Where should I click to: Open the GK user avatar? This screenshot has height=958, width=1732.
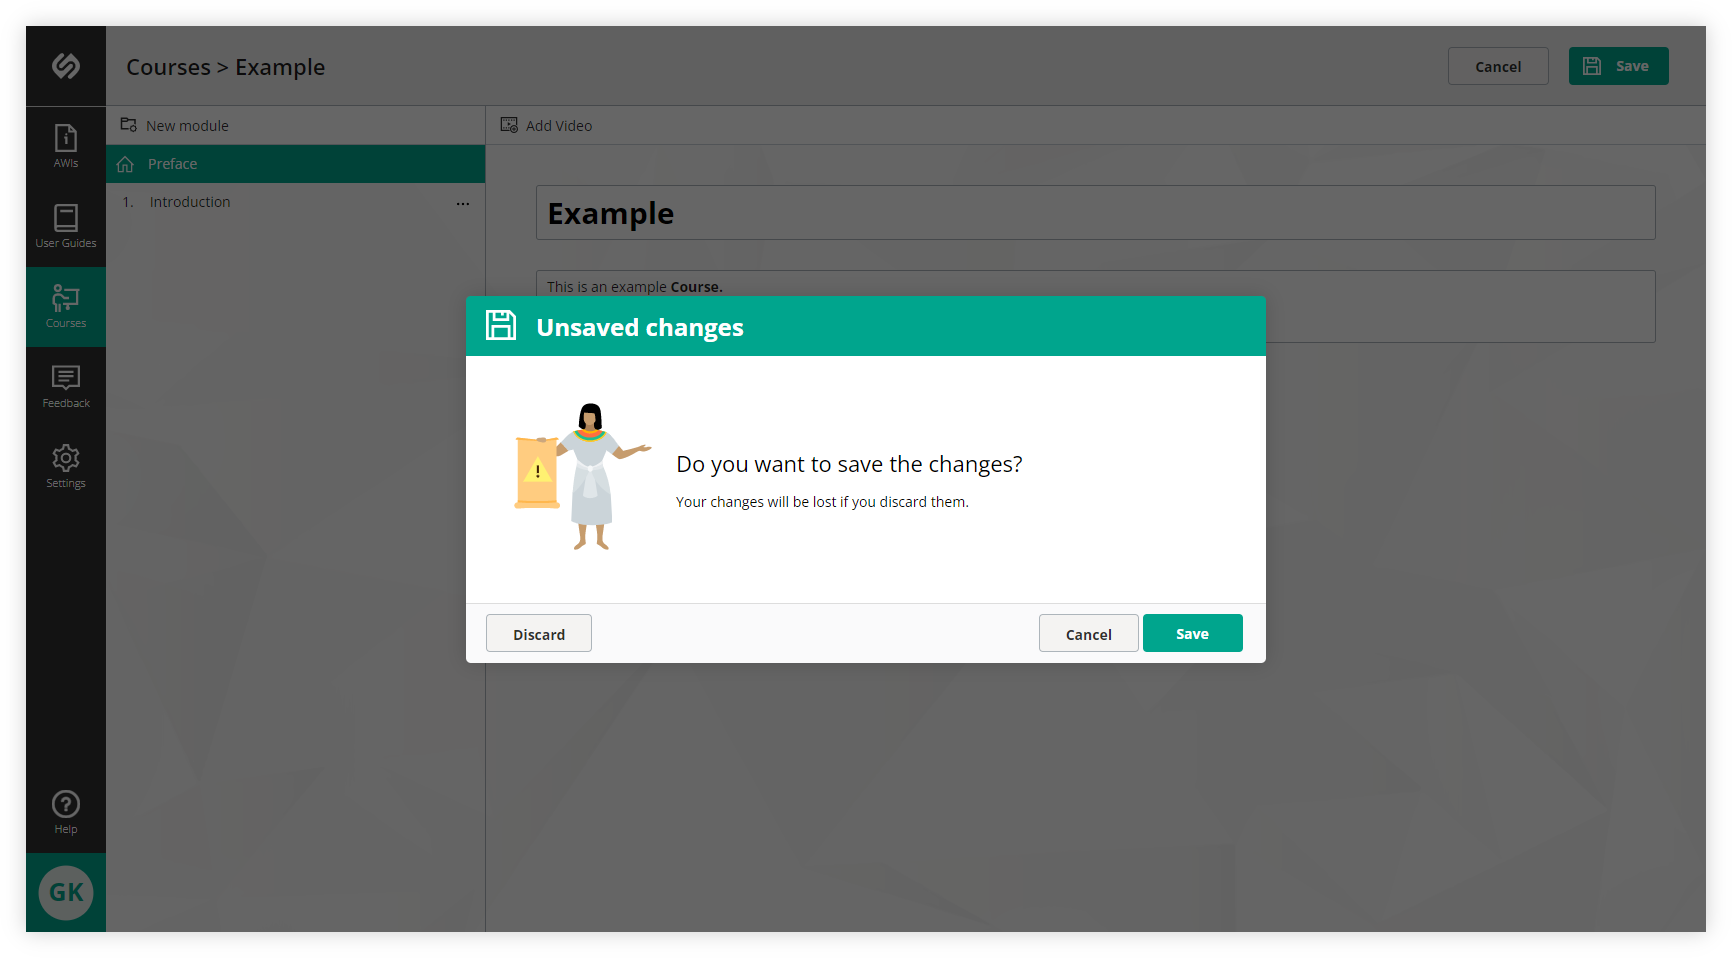(65, 892)
